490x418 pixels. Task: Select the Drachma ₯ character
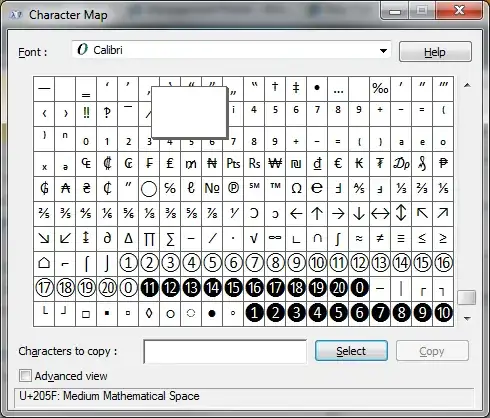coord(401,164)
